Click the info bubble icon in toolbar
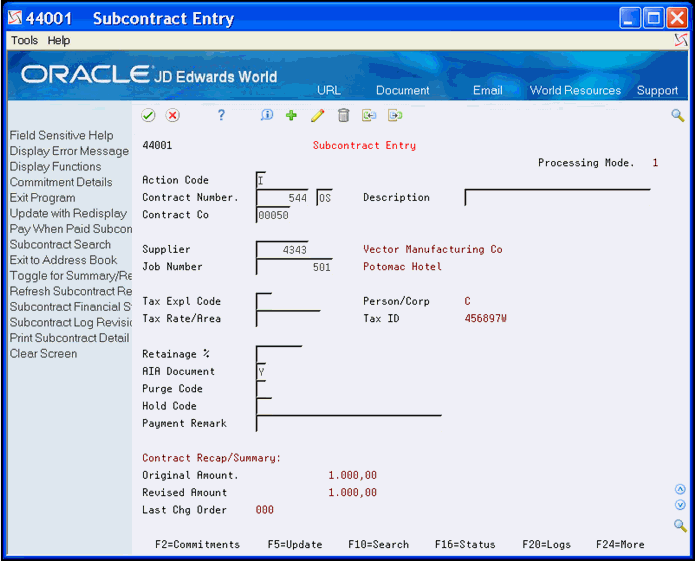This screenshot has height=561, width=695. click(266, 115)
